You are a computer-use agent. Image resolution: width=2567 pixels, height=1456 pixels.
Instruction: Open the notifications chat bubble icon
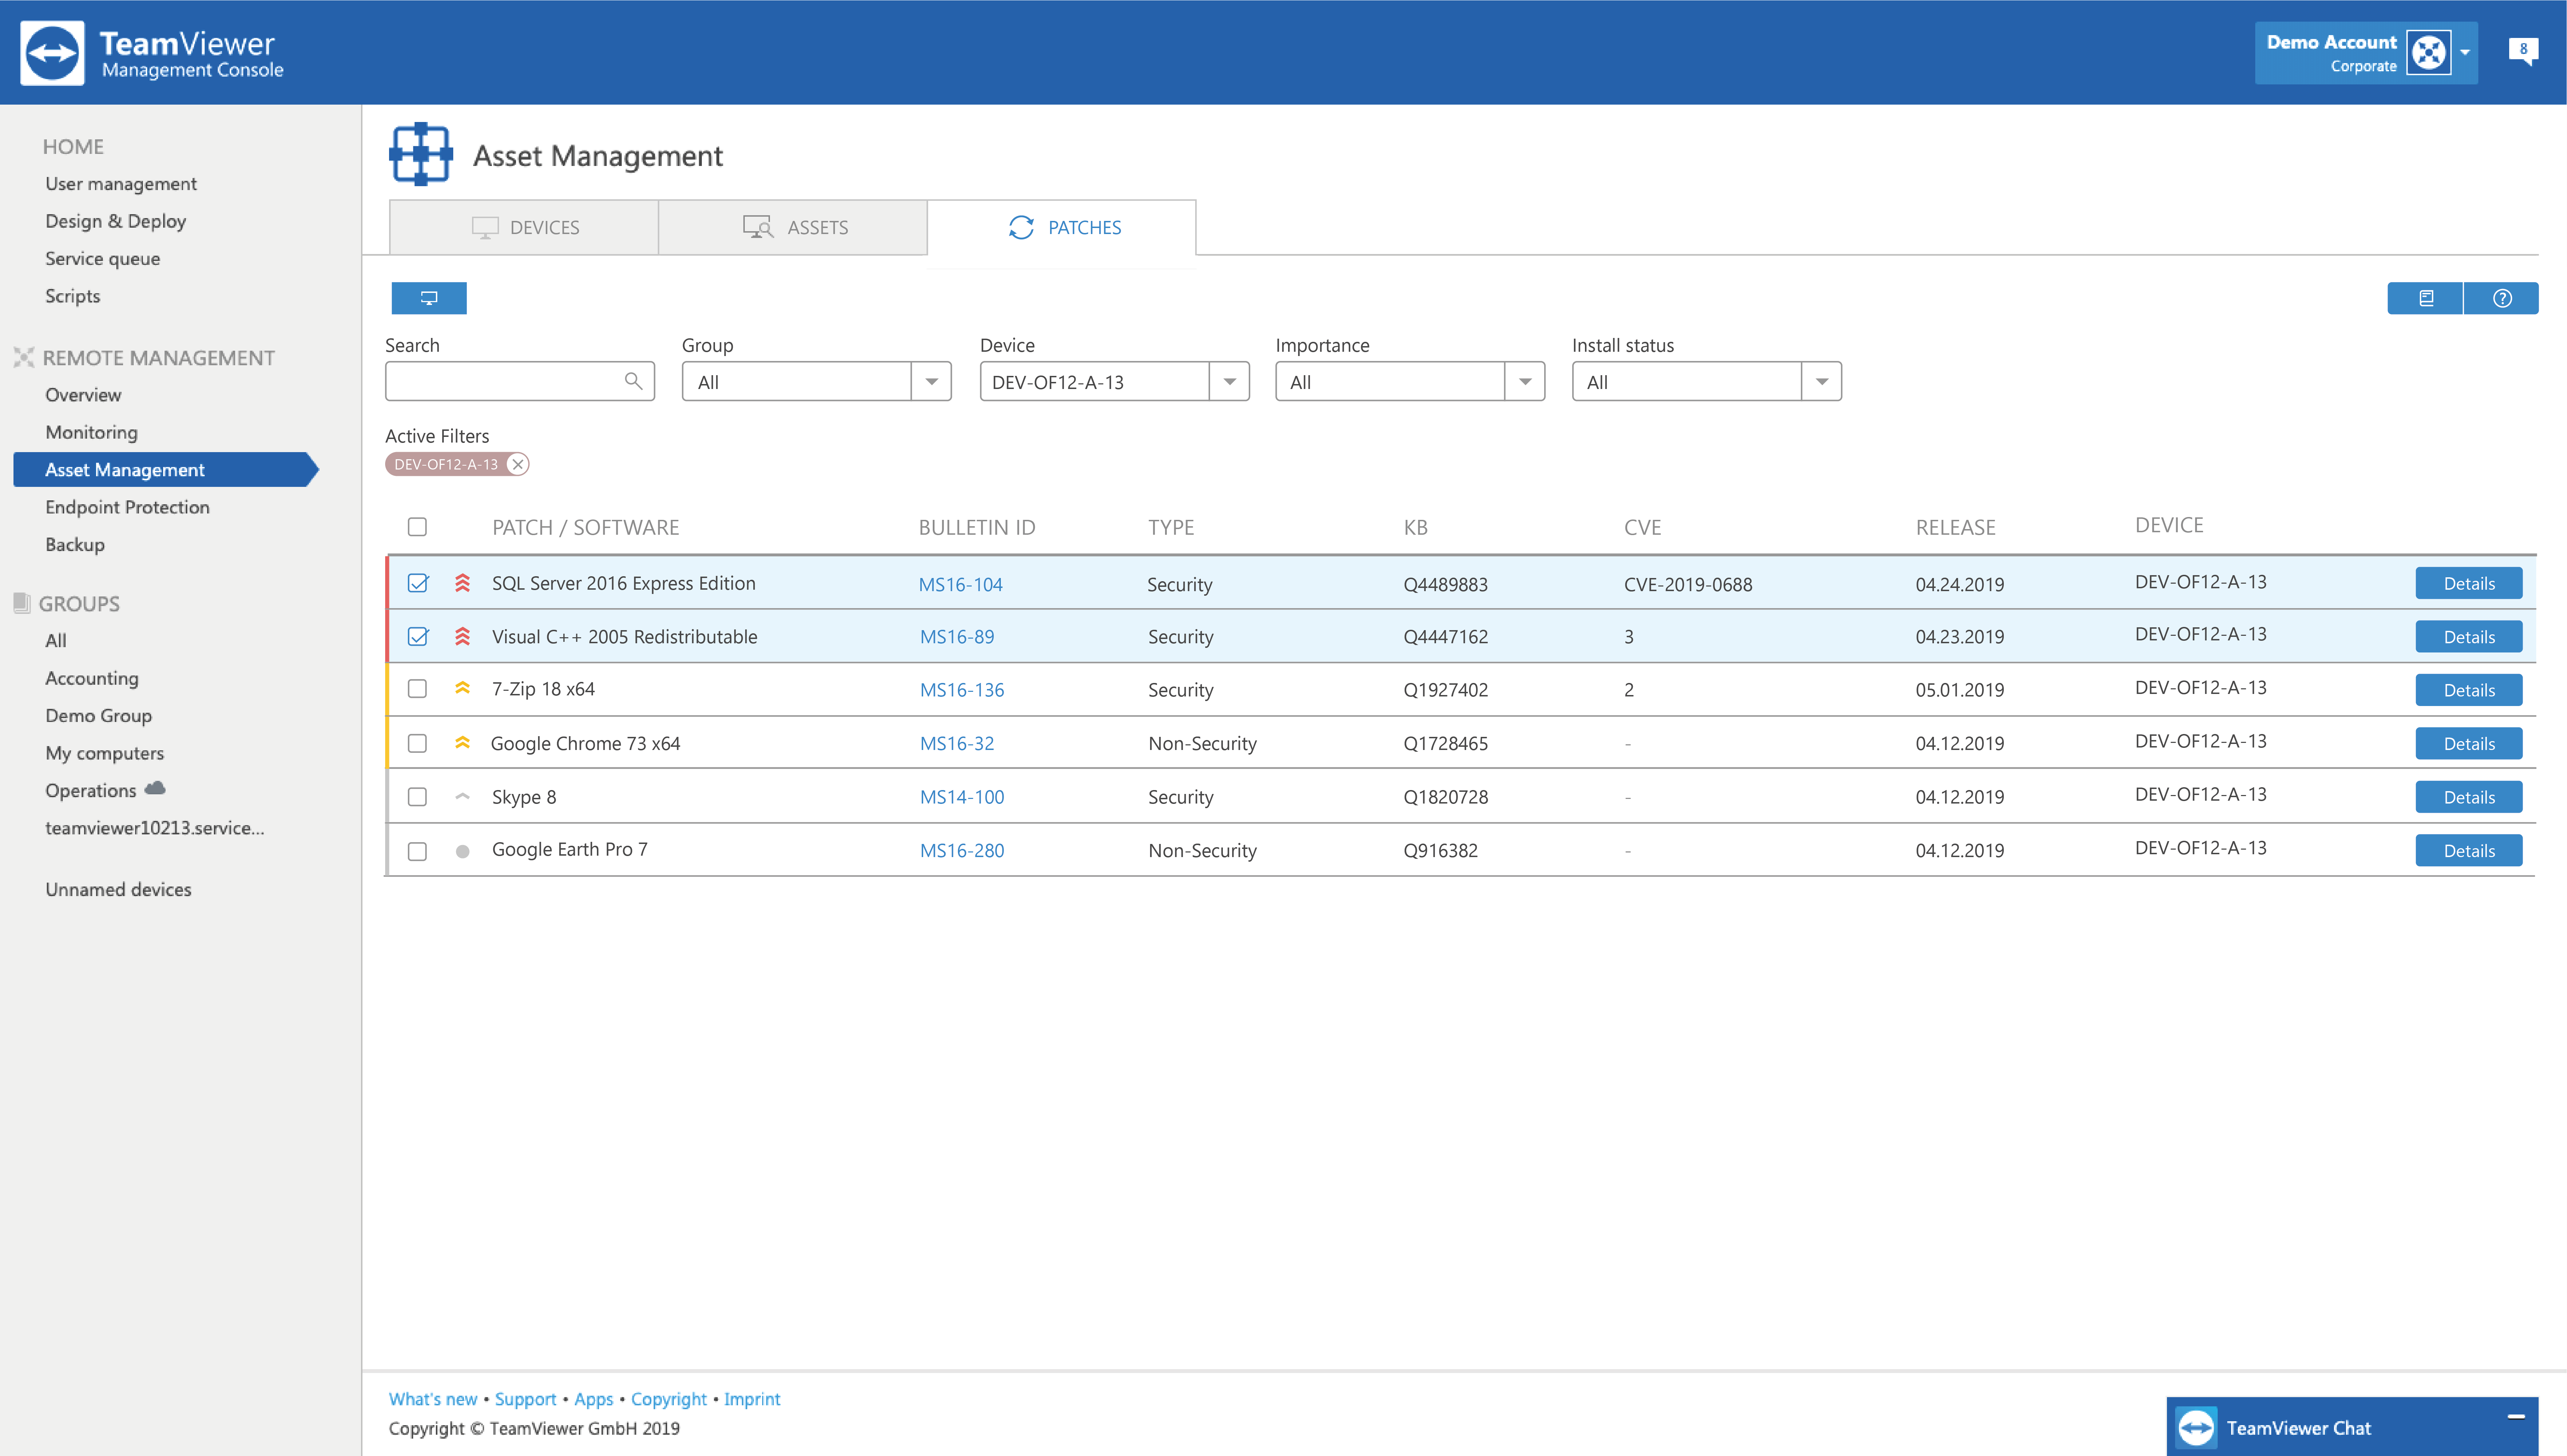tap(2523, 51)
